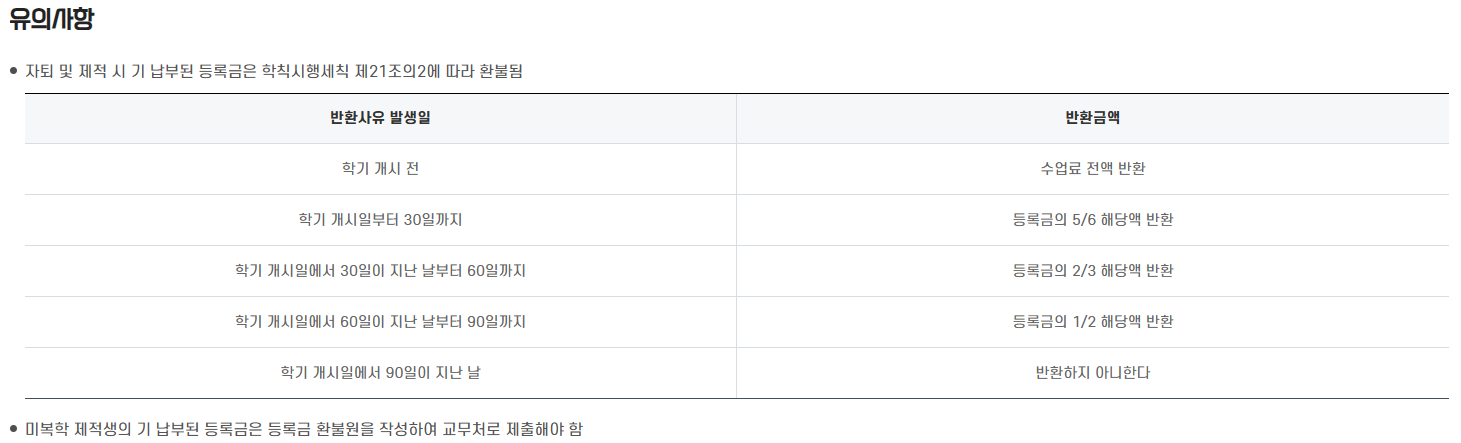Screen dimensions: 1461x443
Task: Select the '등록금의 2/3 해당액 반환' cell
Action: [x=1092, y=270]
